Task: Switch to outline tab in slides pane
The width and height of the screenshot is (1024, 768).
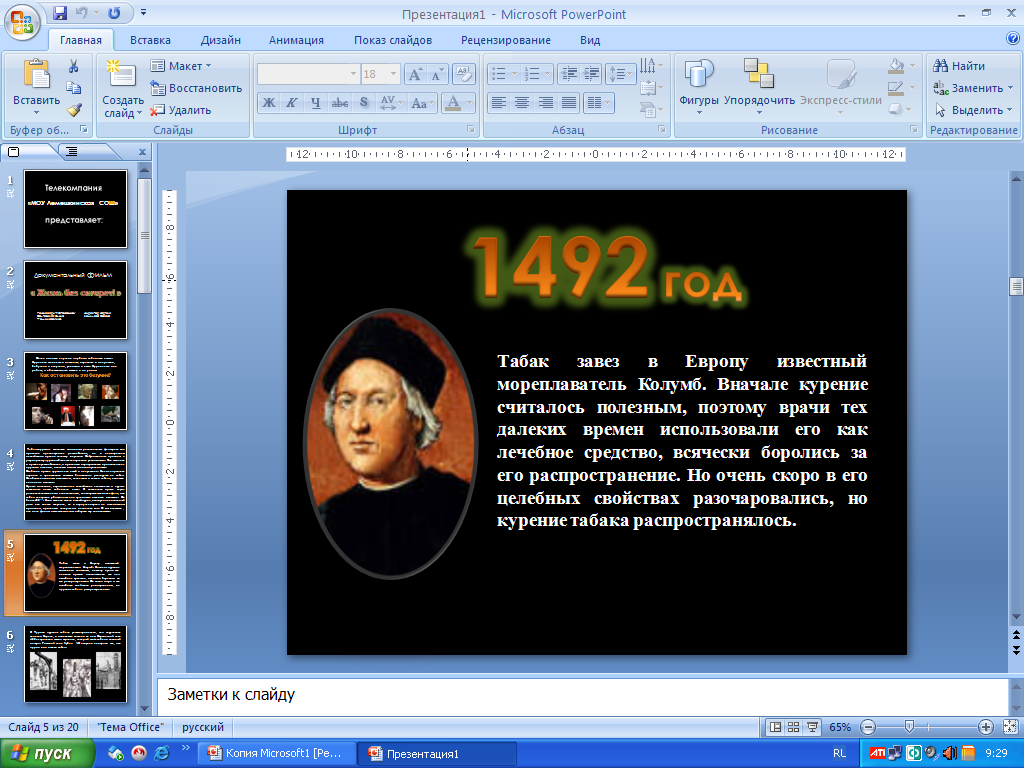Action: [x=72, y=152]
